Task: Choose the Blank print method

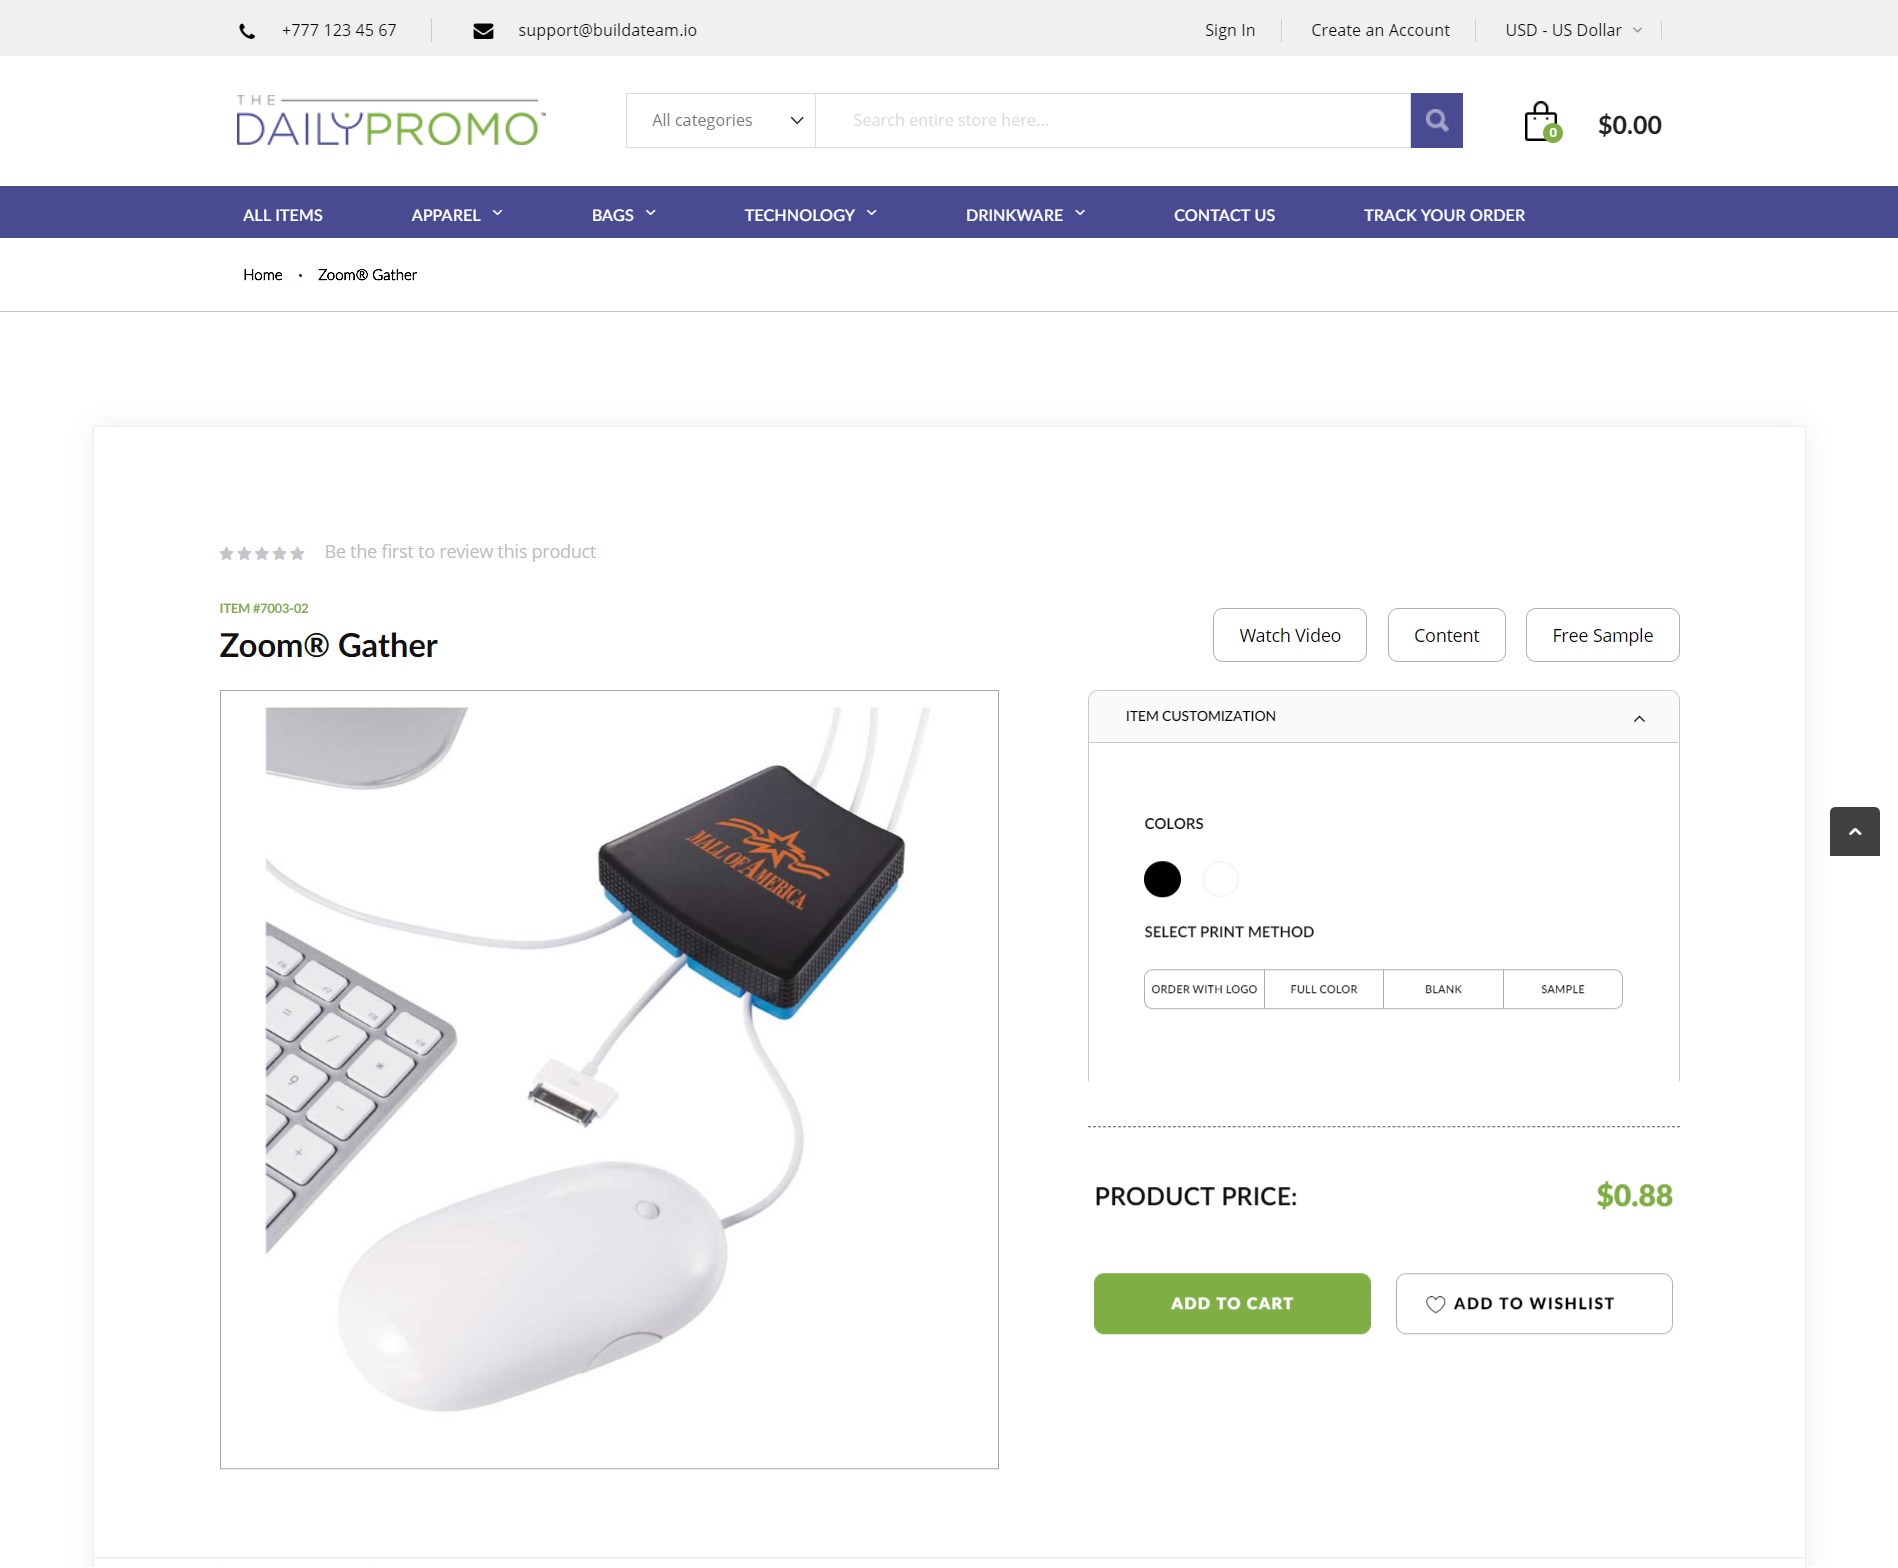Action: [1443, 989]
